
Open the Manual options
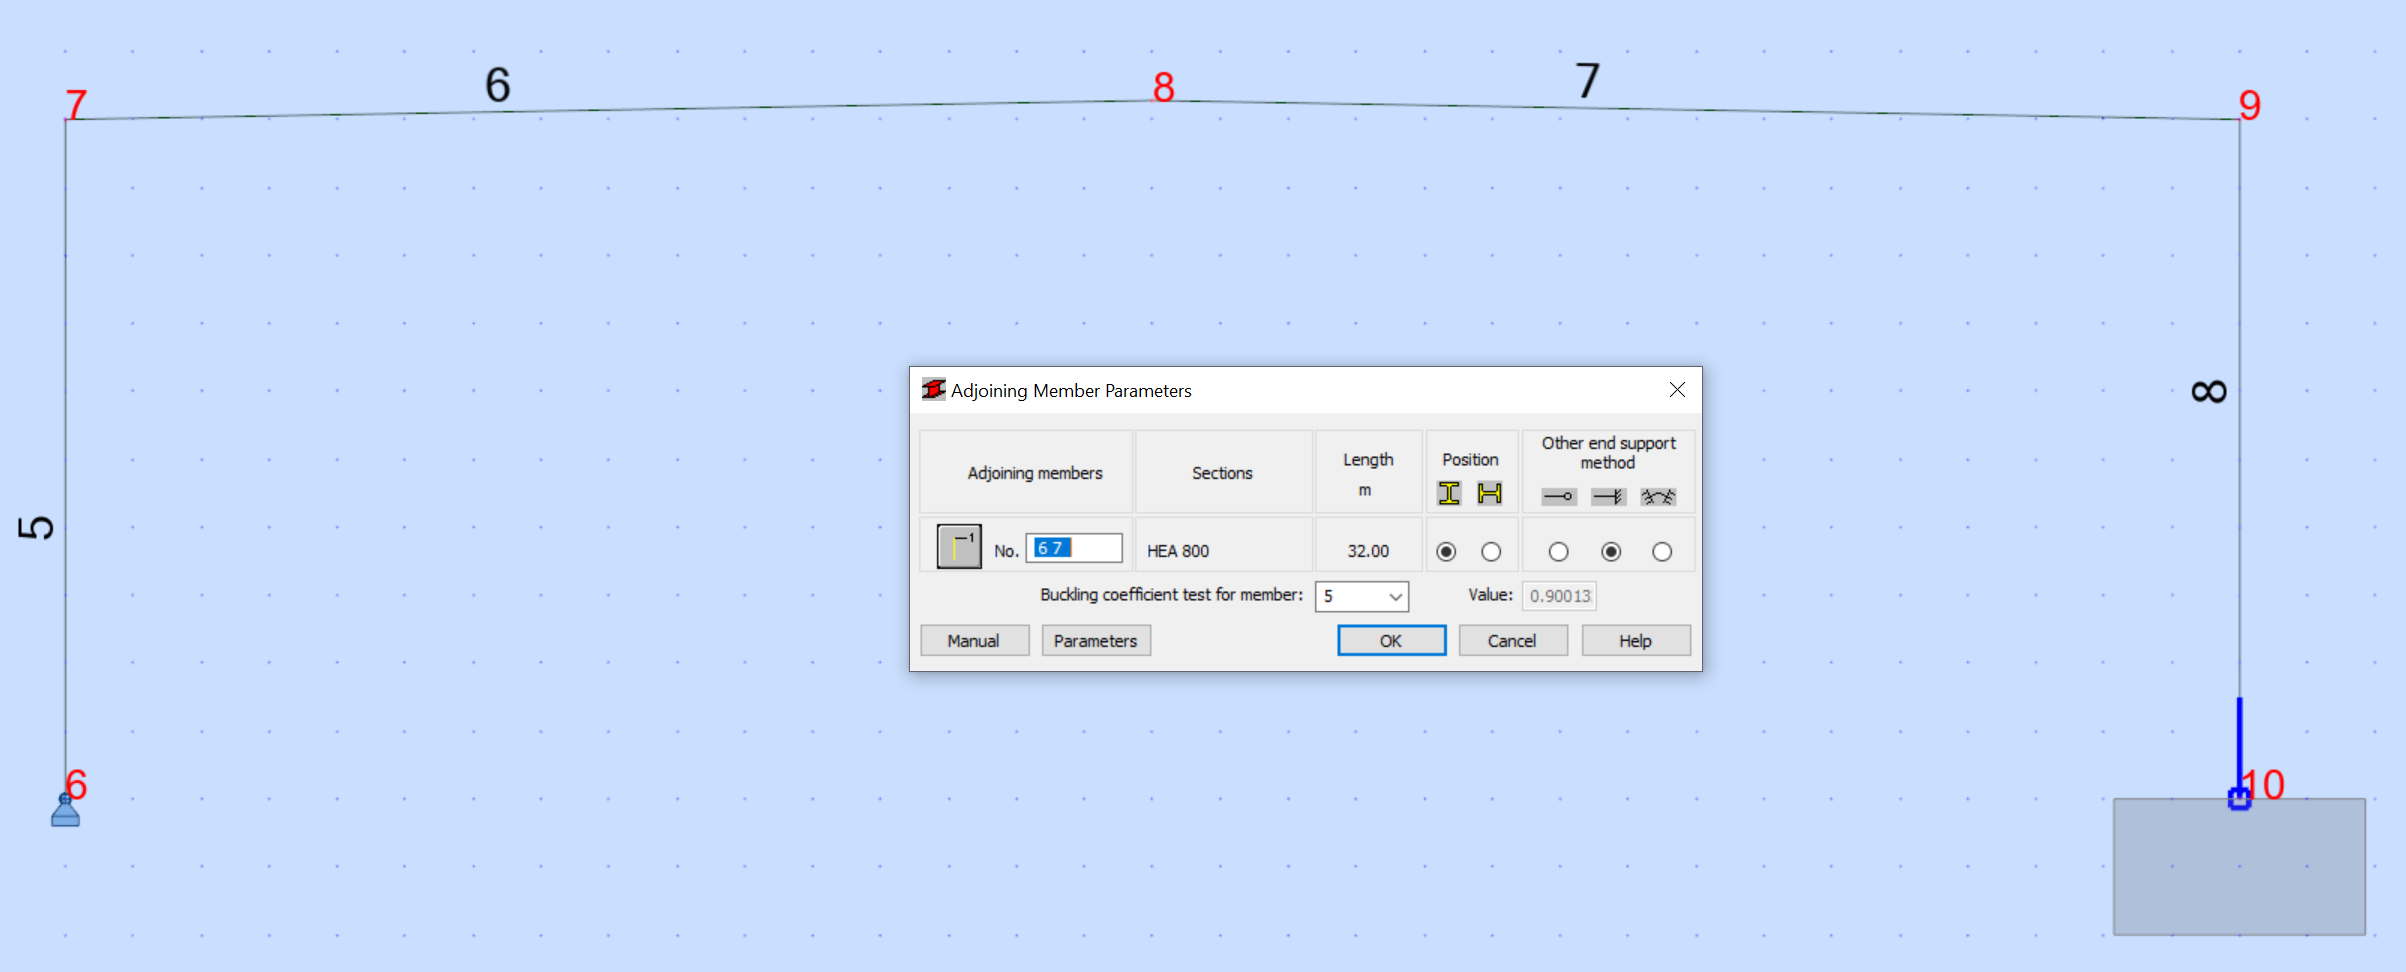974,640
